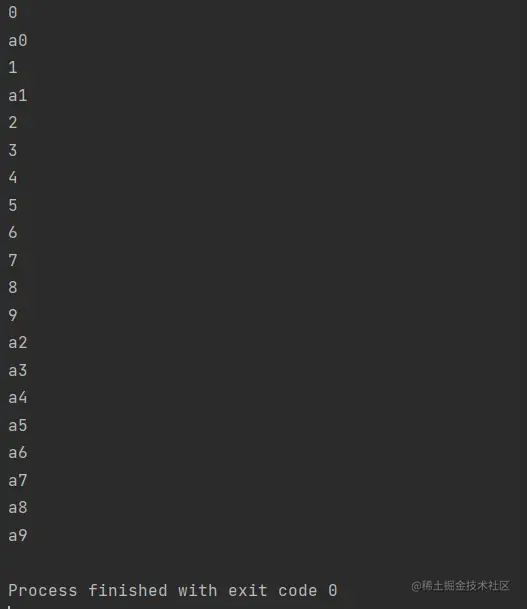Click the output line 'a9'

coord(18,536)
